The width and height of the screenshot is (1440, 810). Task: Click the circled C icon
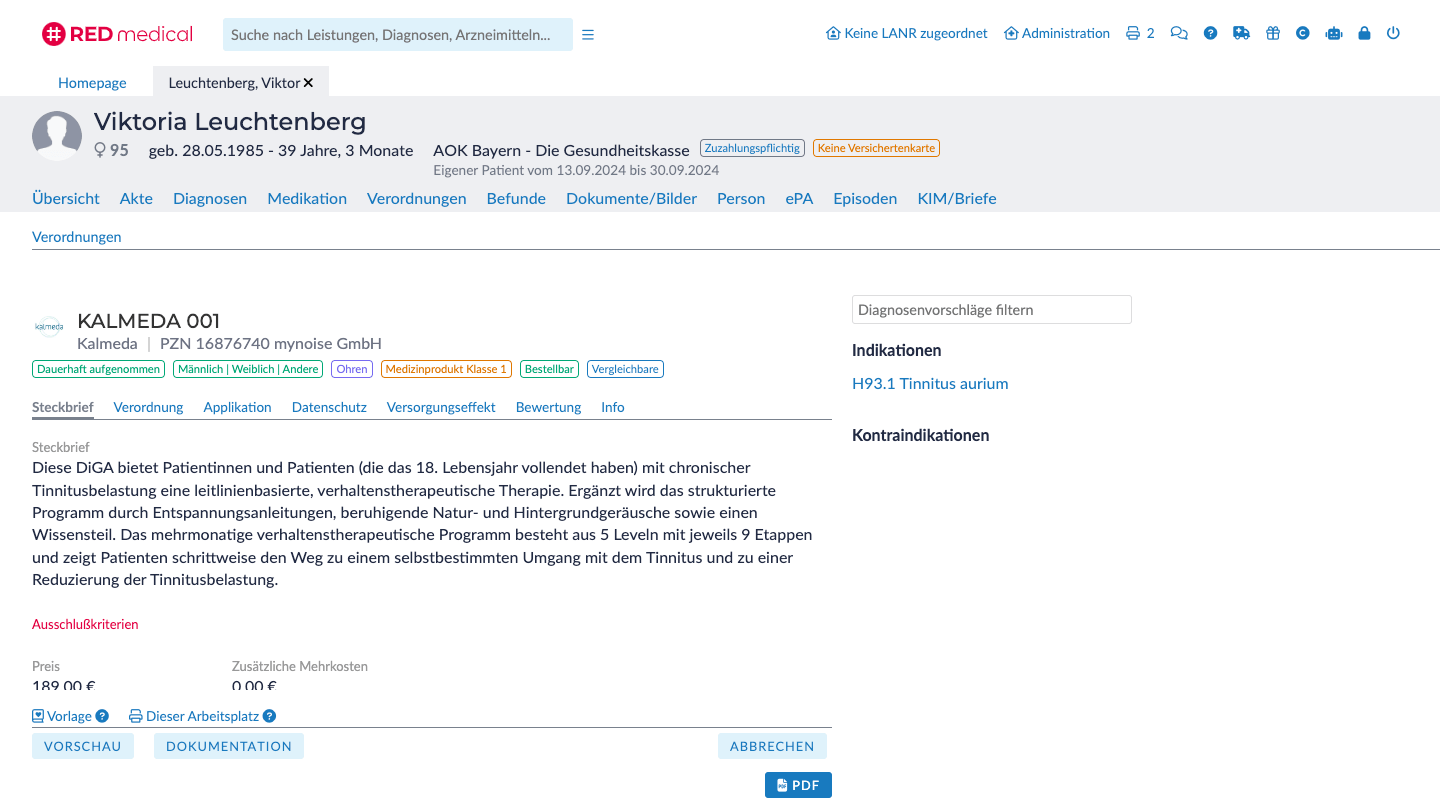[1303, 33]
